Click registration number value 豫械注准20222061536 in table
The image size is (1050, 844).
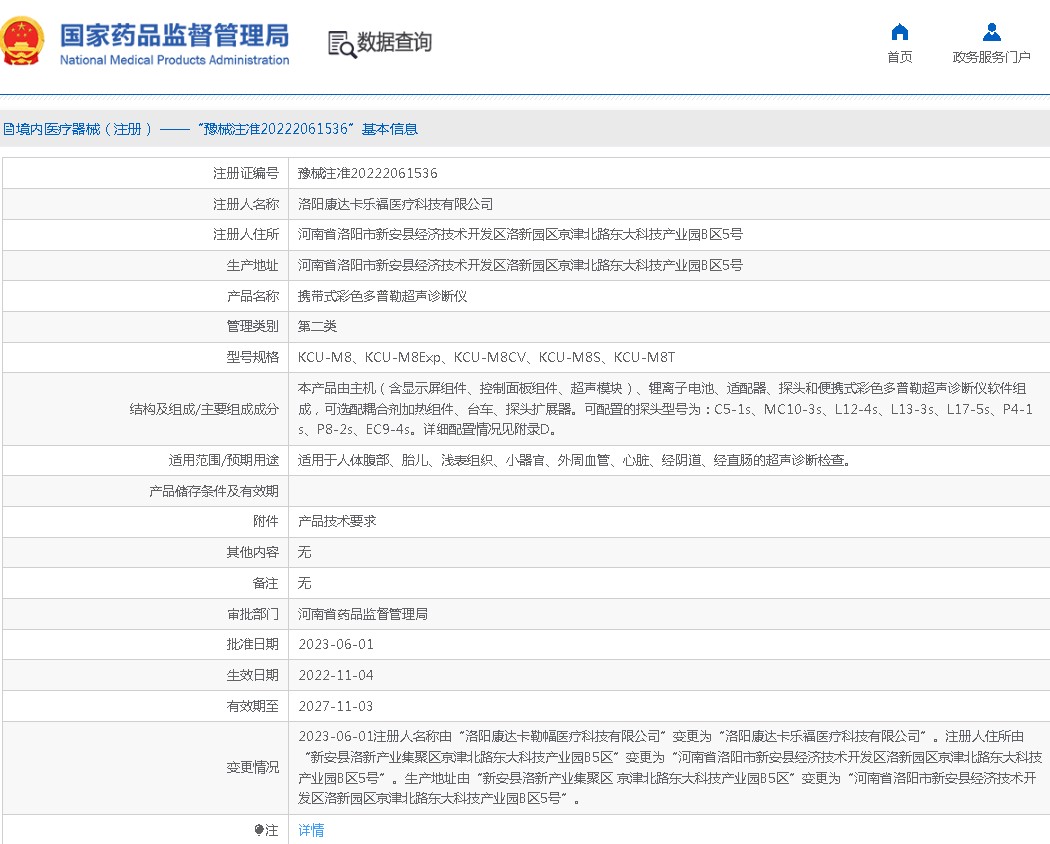pos(367,173)
